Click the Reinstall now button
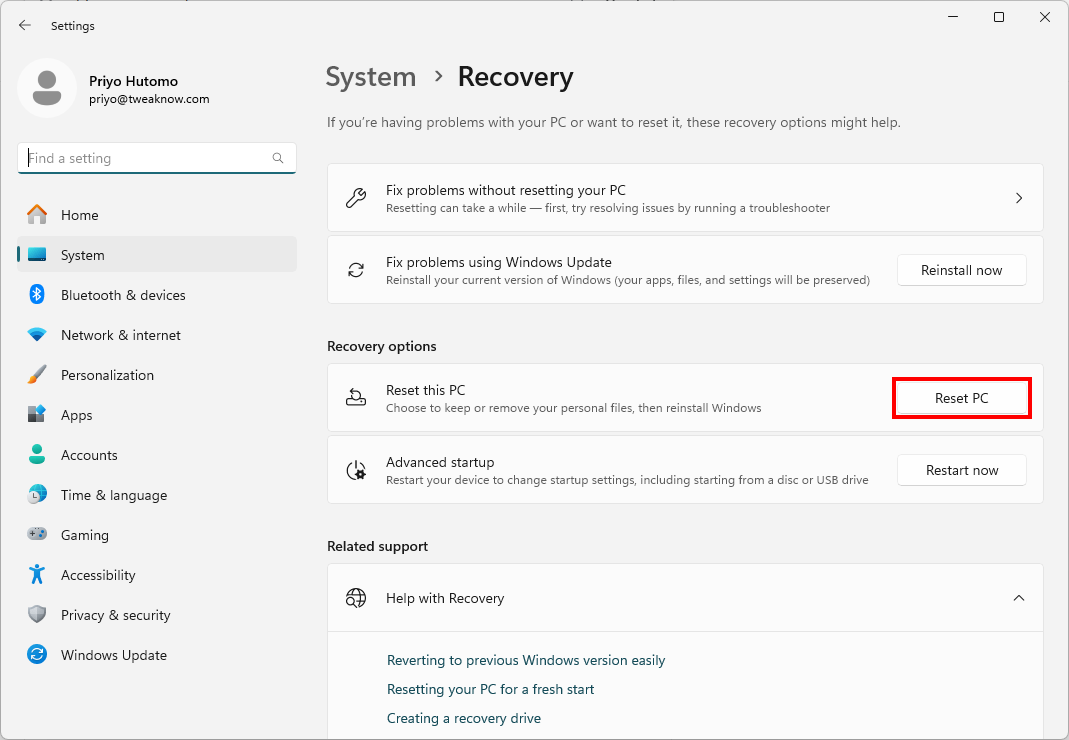 961,270
